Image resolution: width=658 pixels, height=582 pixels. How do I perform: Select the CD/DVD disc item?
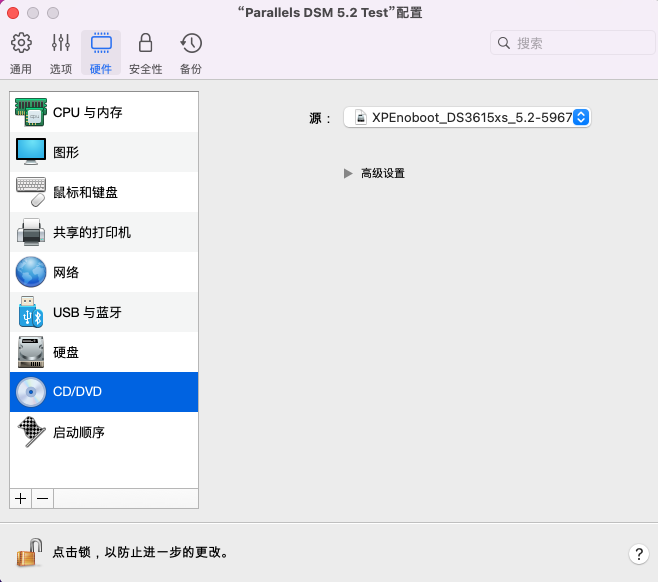click(x=104, y=392)
